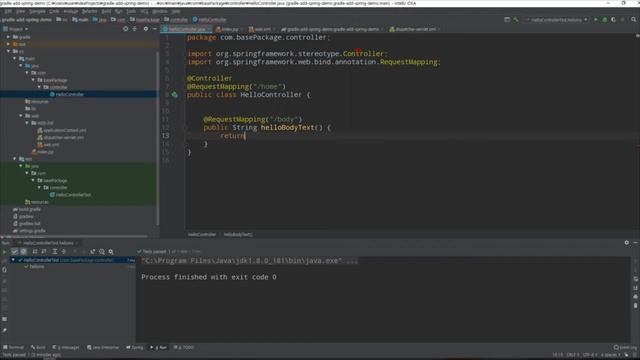Open the Messages tool window button
The image size is (640, 360).
click(66, 347)
